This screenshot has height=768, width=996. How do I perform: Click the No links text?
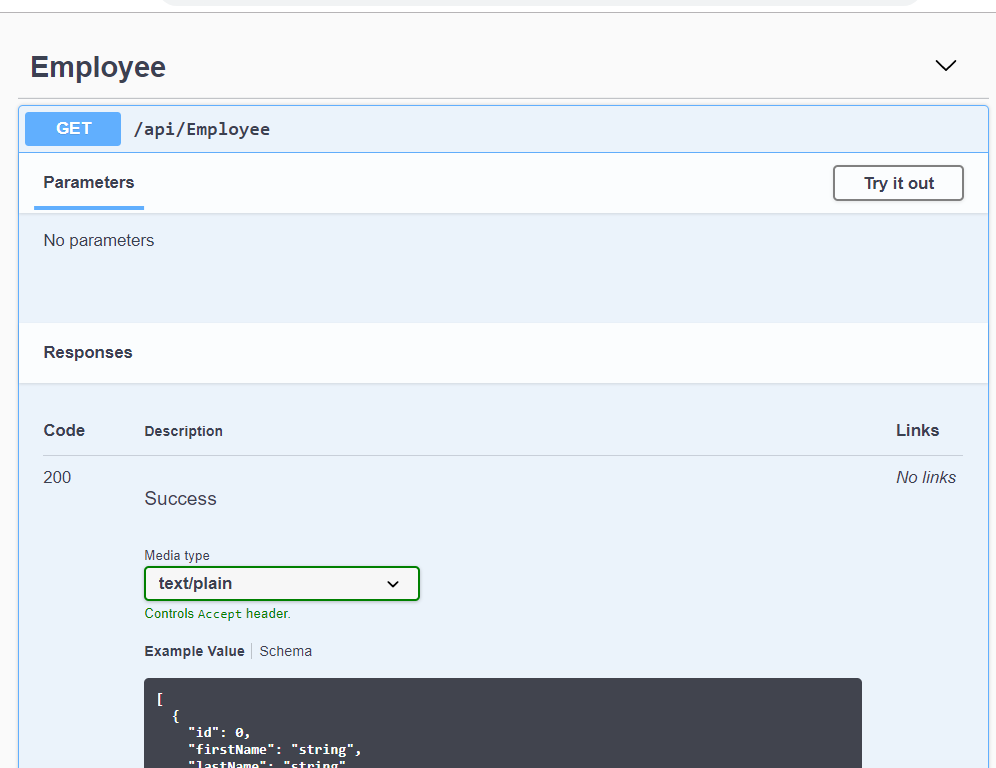pos(926,477)
